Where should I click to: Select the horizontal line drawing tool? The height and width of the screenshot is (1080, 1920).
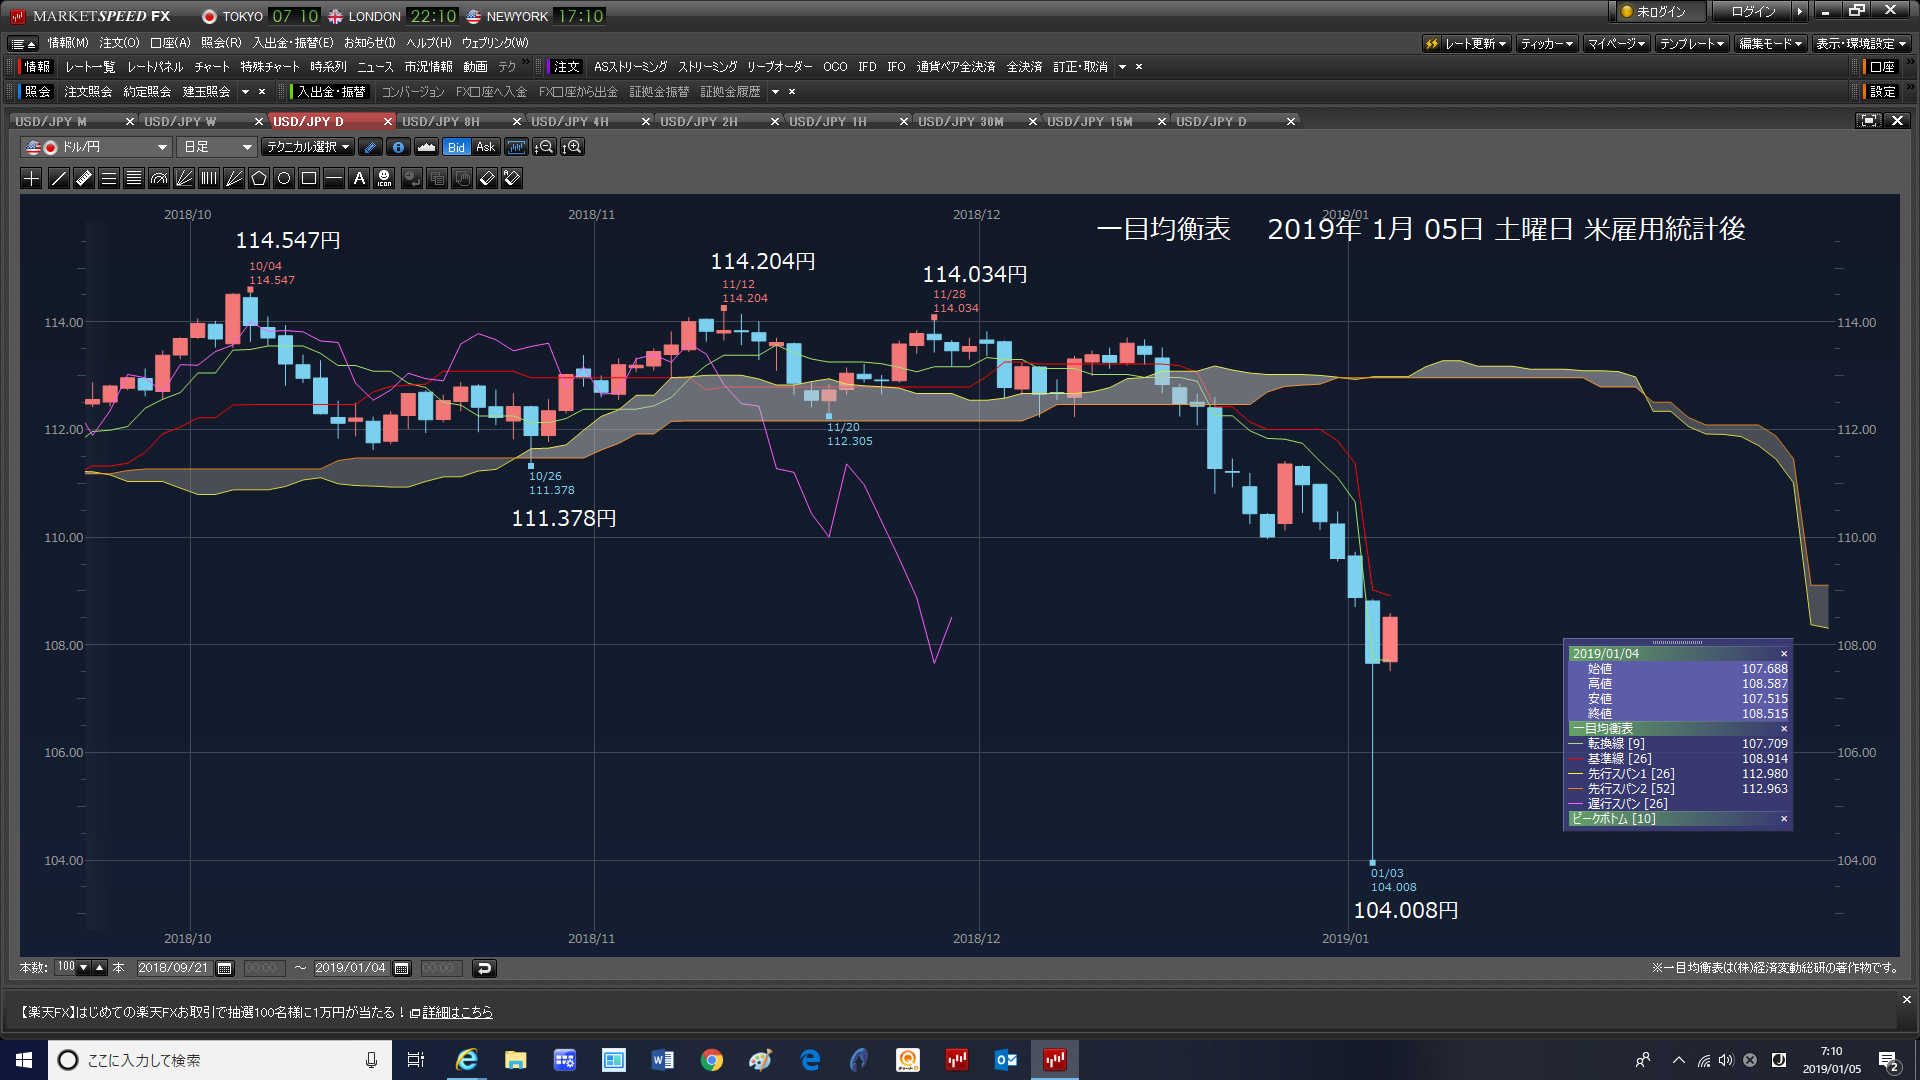(334, 178)
